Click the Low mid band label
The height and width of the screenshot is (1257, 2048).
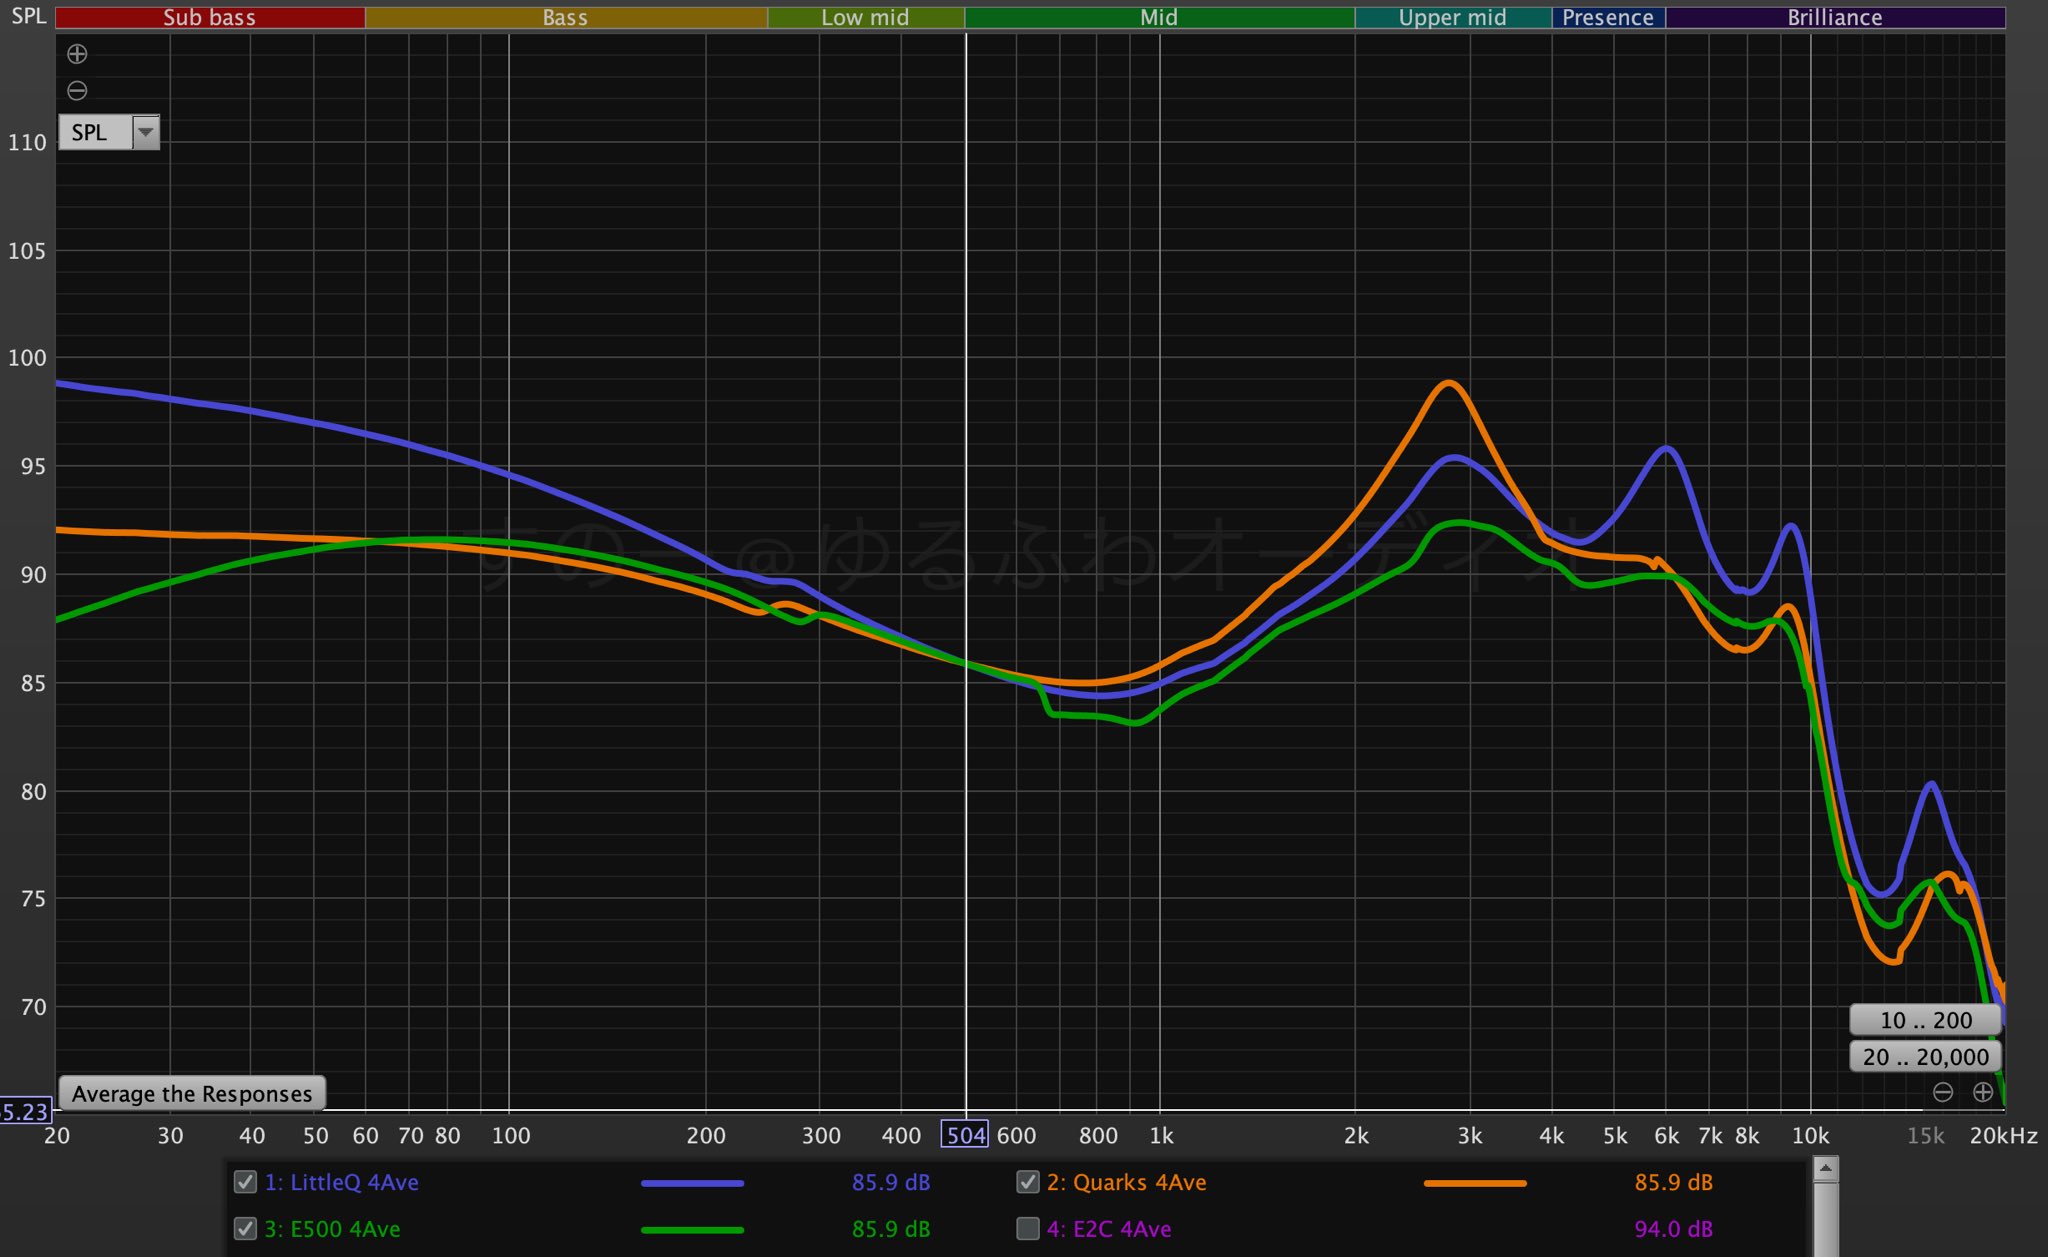[x=865, y=17]
